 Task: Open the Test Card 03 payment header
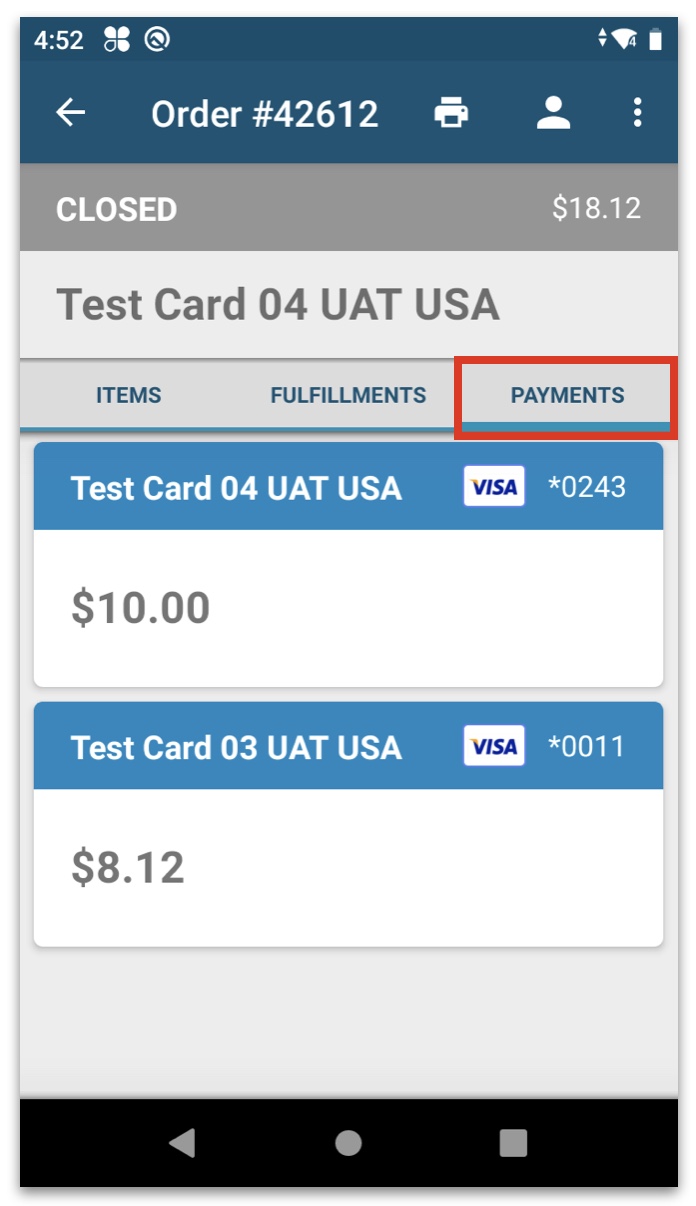pyautogui.click(x=348, y=747)
